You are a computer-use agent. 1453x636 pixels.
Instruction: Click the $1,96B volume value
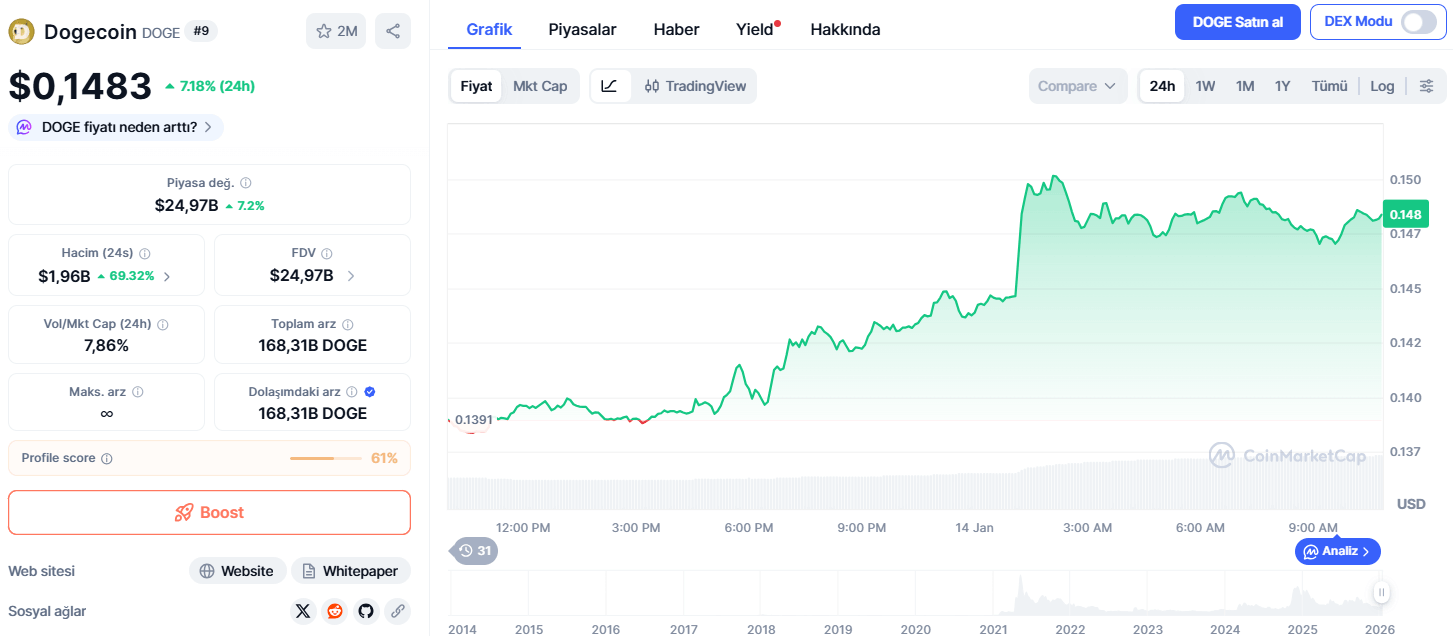(64, 276)
